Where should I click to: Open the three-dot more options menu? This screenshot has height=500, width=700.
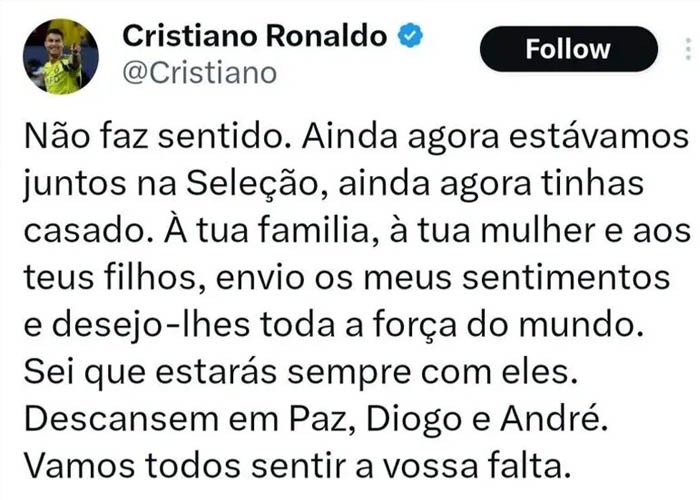(688, 49)
